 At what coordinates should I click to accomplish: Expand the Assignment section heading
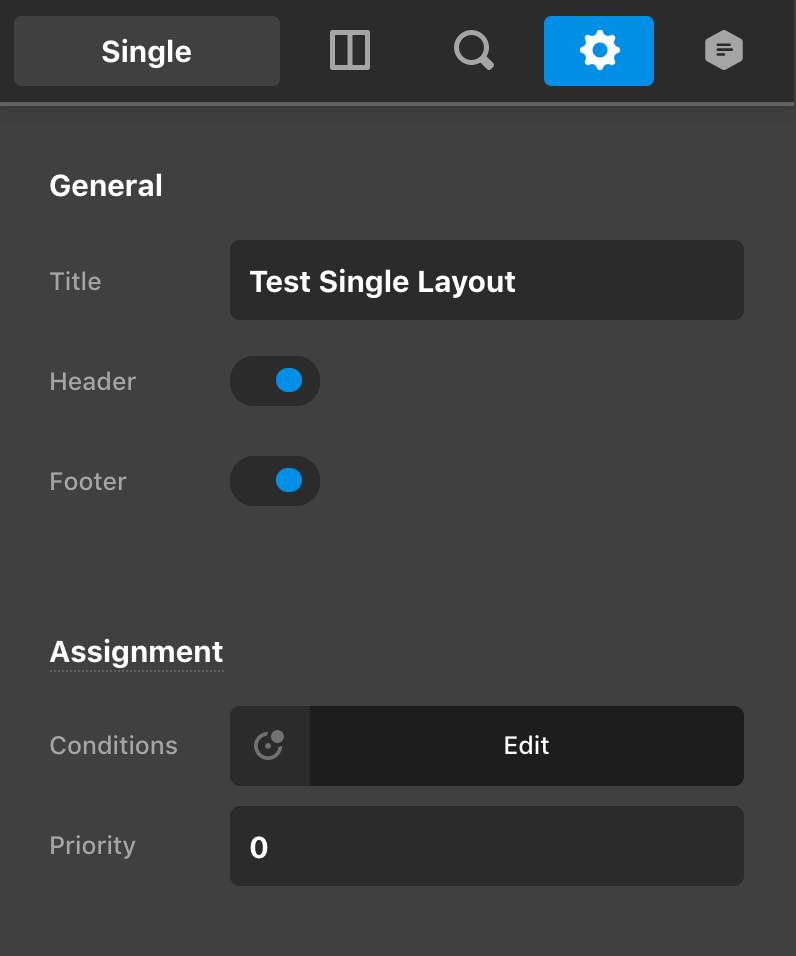[x=136, y=652]
